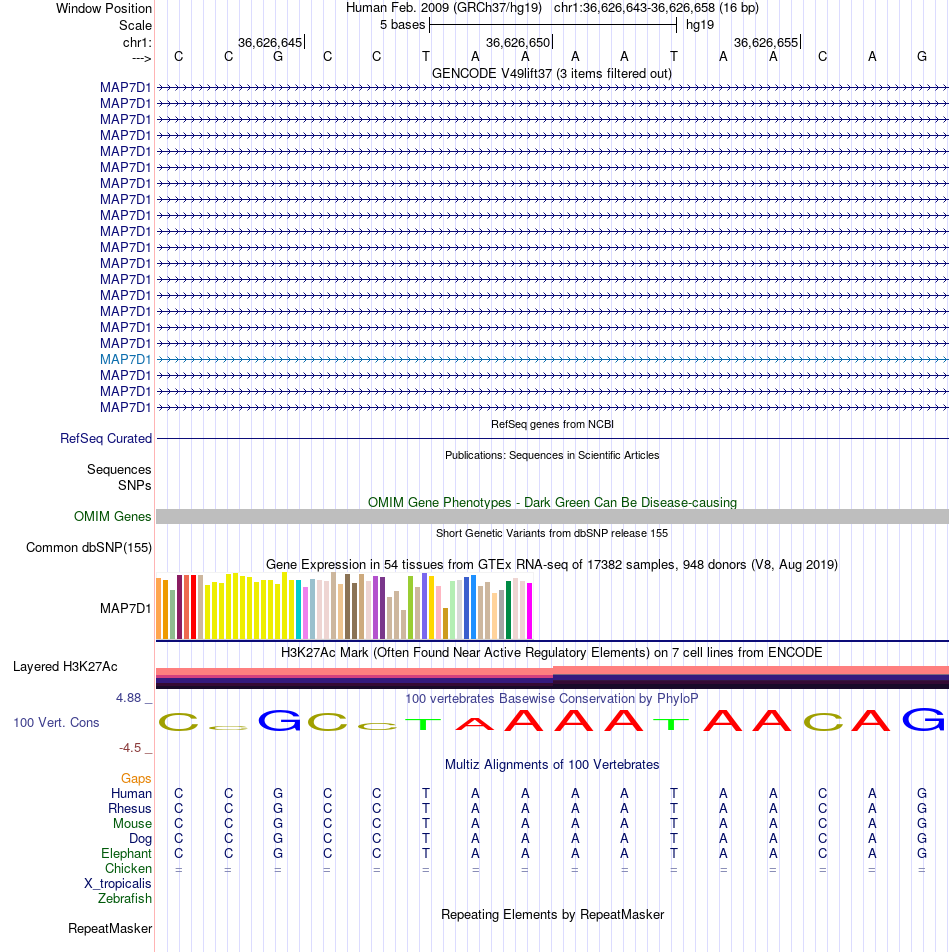Click the Scale label
This screenshot has width=950, height=952.
(x=135, y=26)
